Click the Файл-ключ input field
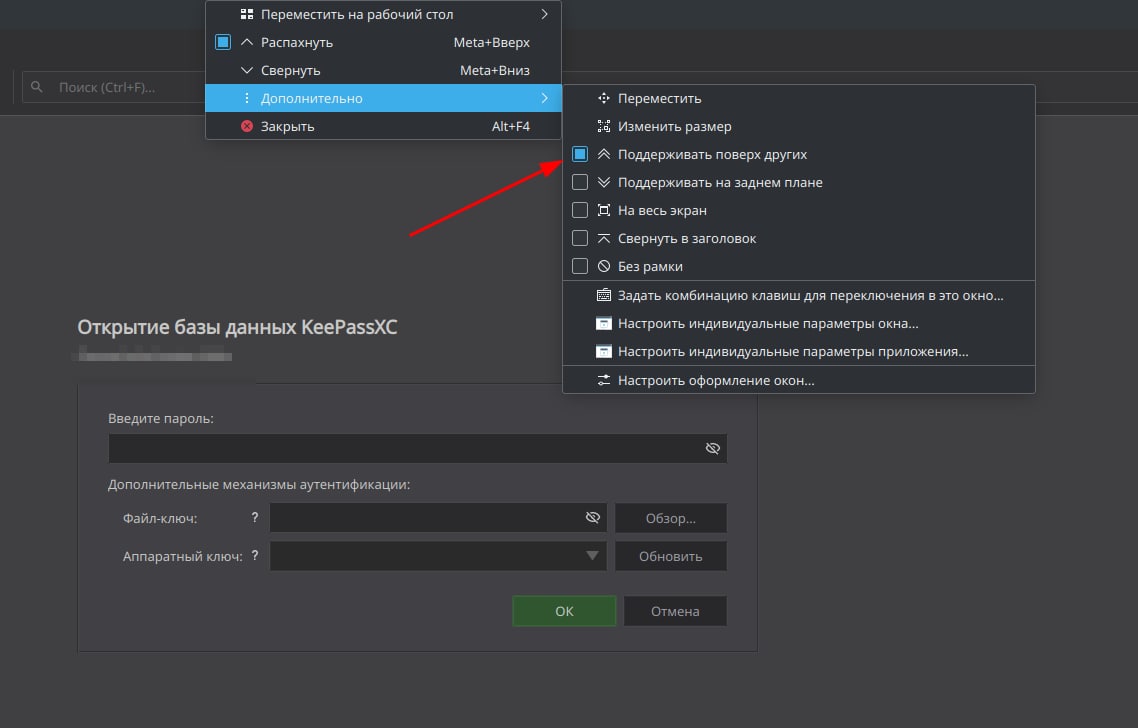 [x=438, y=518]
